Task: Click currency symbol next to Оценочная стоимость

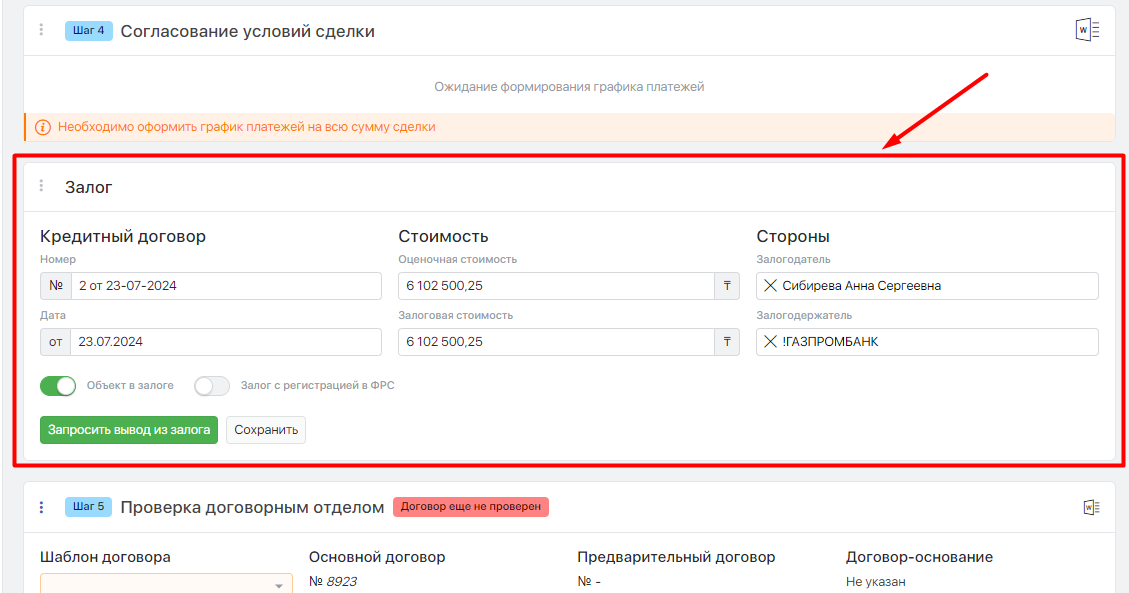Action: [x=727, y=286]
